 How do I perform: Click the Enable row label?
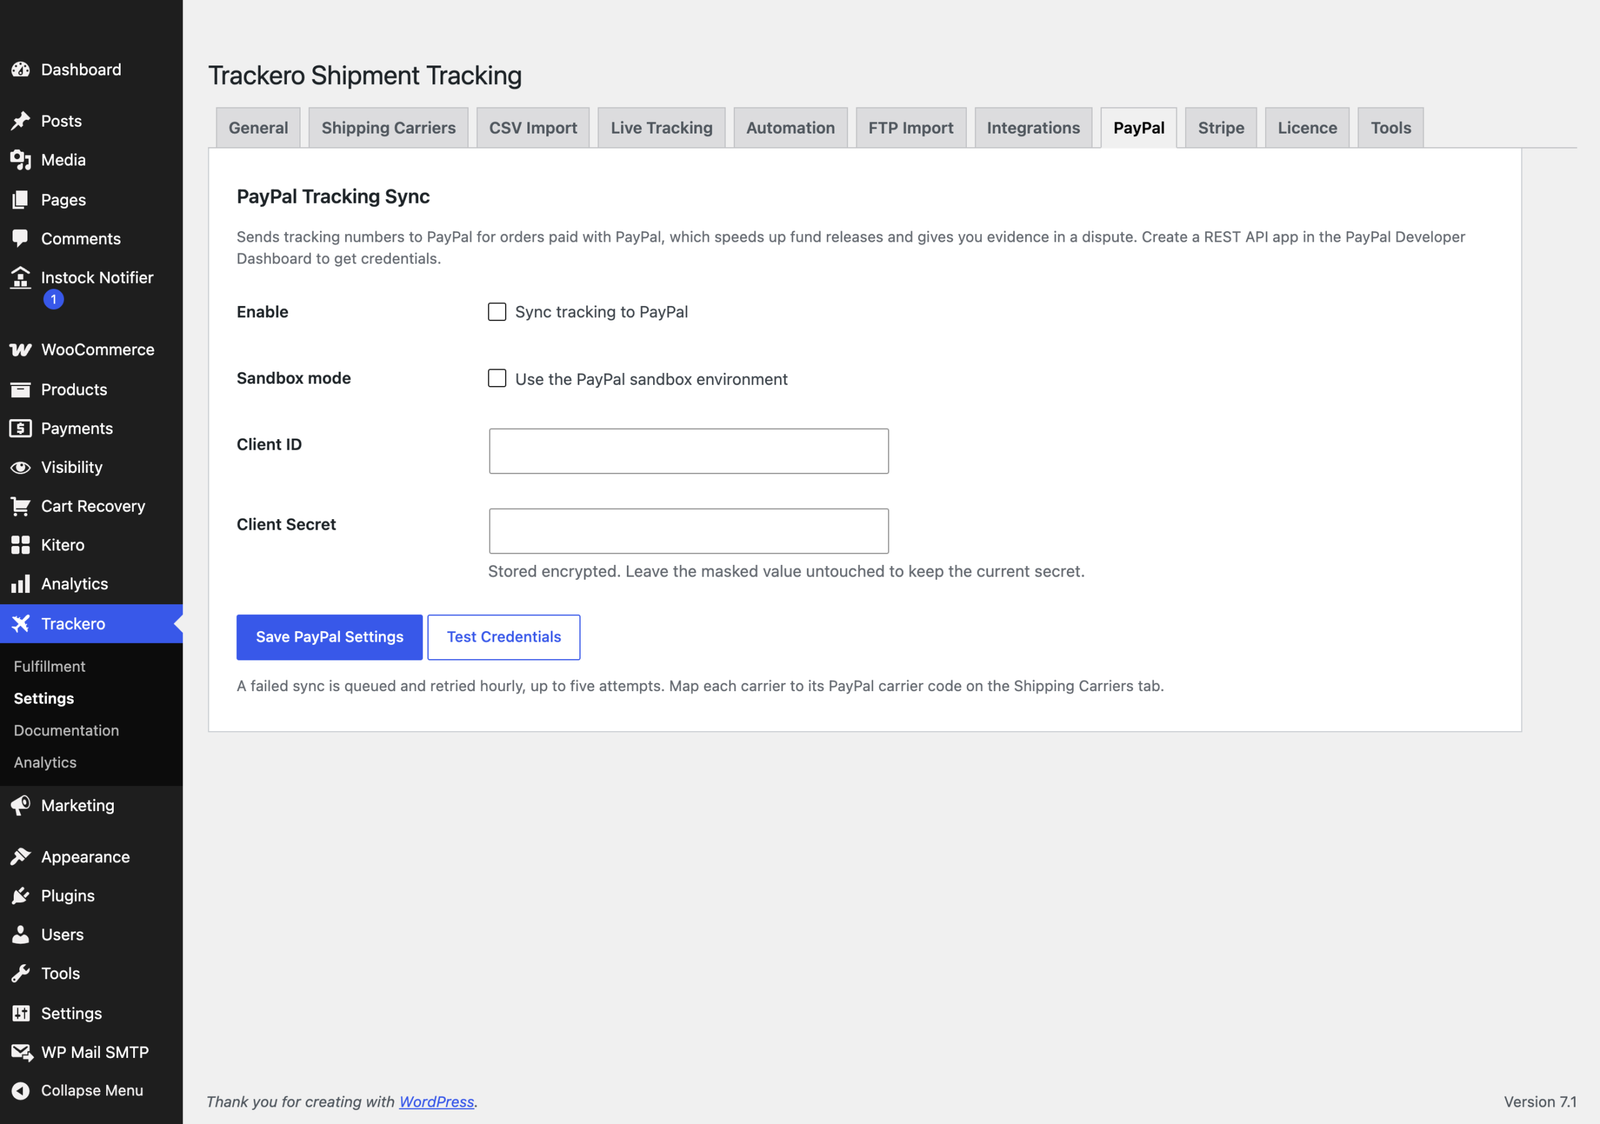pos(262,312)
